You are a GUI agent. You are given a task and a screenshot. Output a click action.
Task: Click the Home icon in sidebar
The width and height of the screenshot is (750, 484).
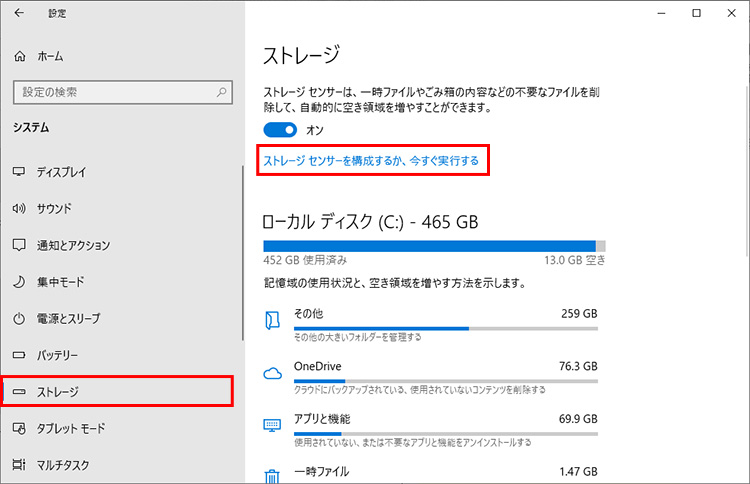click(x=19, y=56)
